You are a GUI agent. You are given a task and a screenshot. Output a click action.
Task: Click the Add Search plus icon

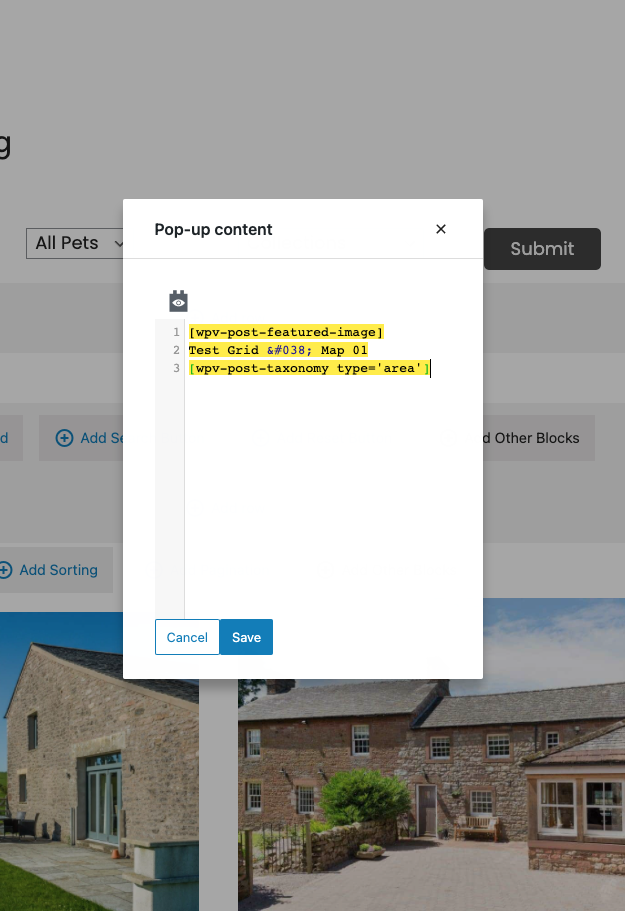(64, 438)
